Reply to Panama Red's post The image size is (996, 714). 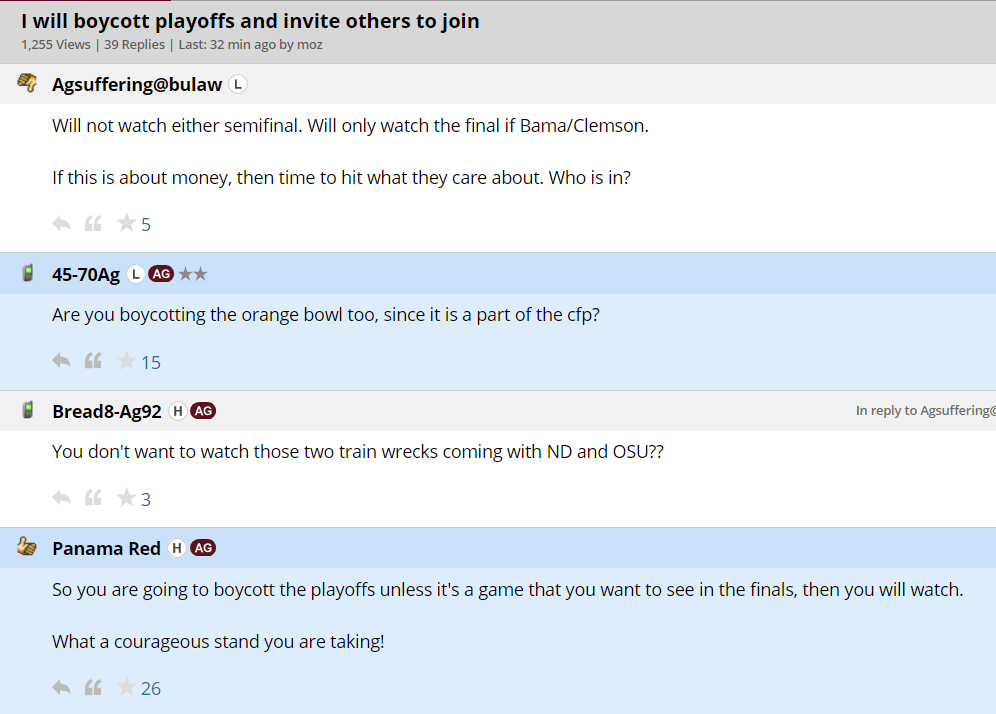point(61,687)
